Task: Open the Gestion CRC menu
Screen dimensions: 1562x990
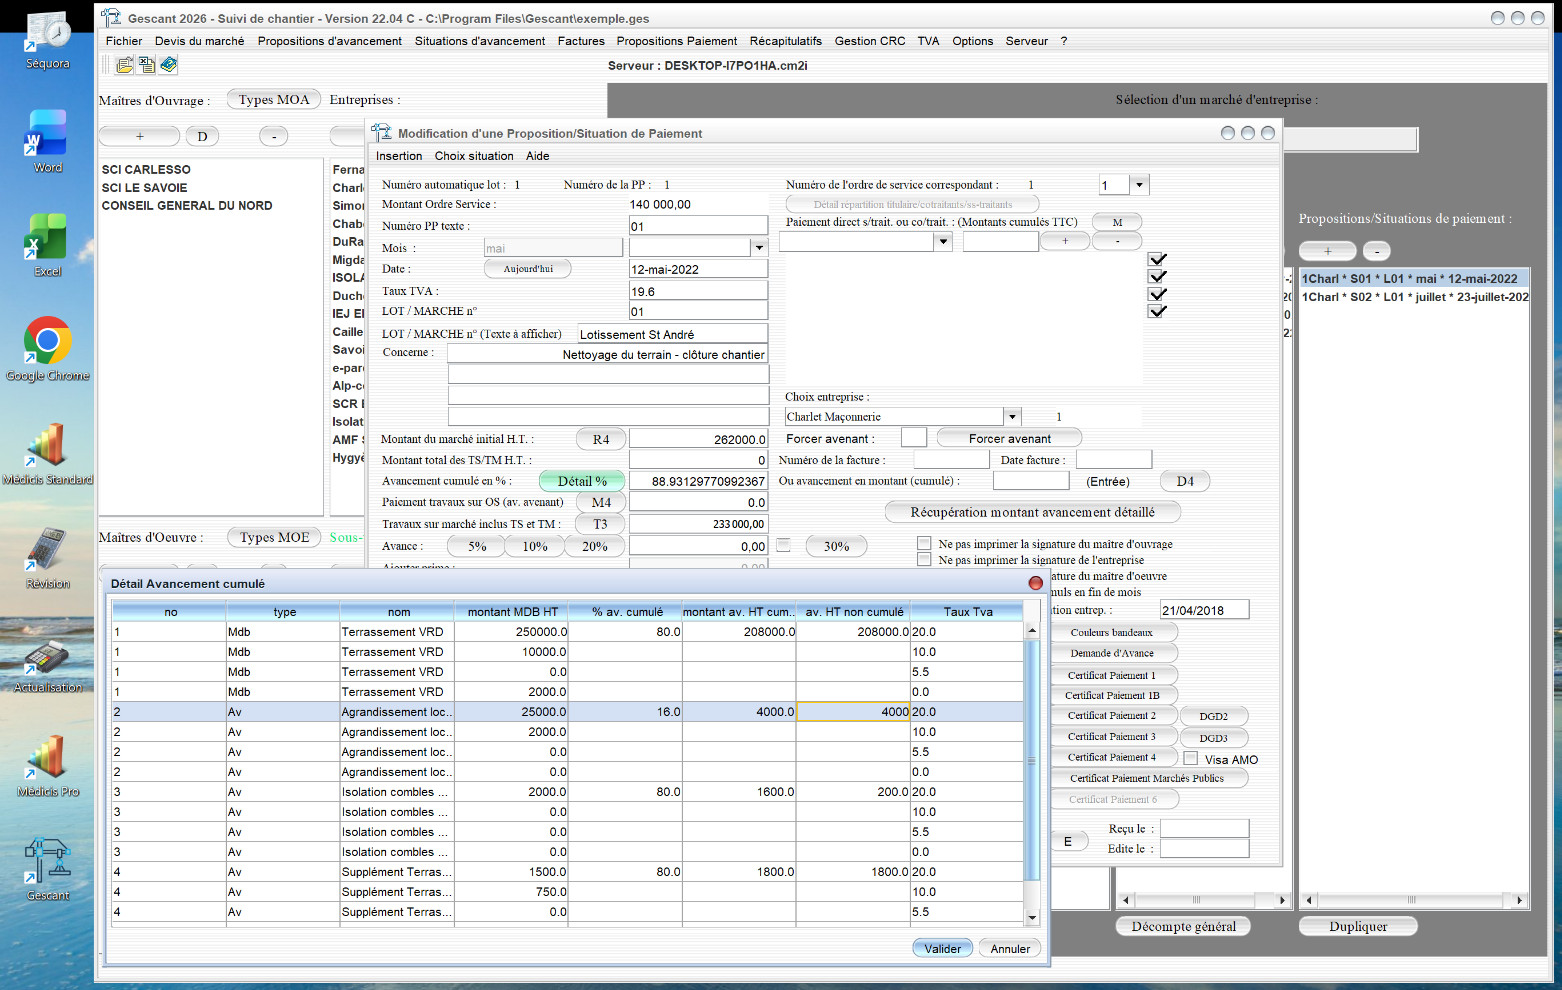Action: tap(870, 41)
